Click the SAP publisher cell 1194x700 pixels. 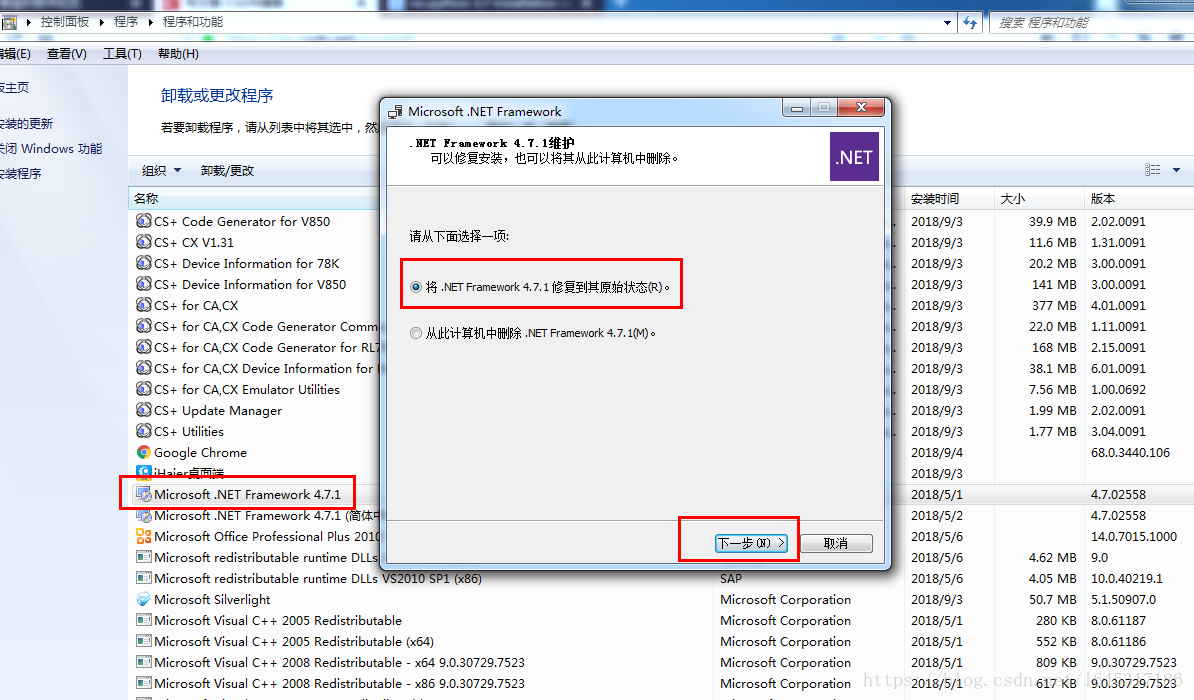pos(731,579)
